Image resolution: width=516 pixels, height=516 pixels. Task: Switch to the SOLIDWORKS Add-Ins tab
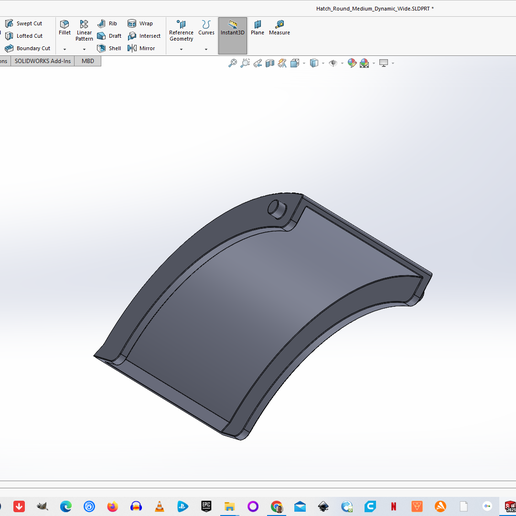click(43, 61)
